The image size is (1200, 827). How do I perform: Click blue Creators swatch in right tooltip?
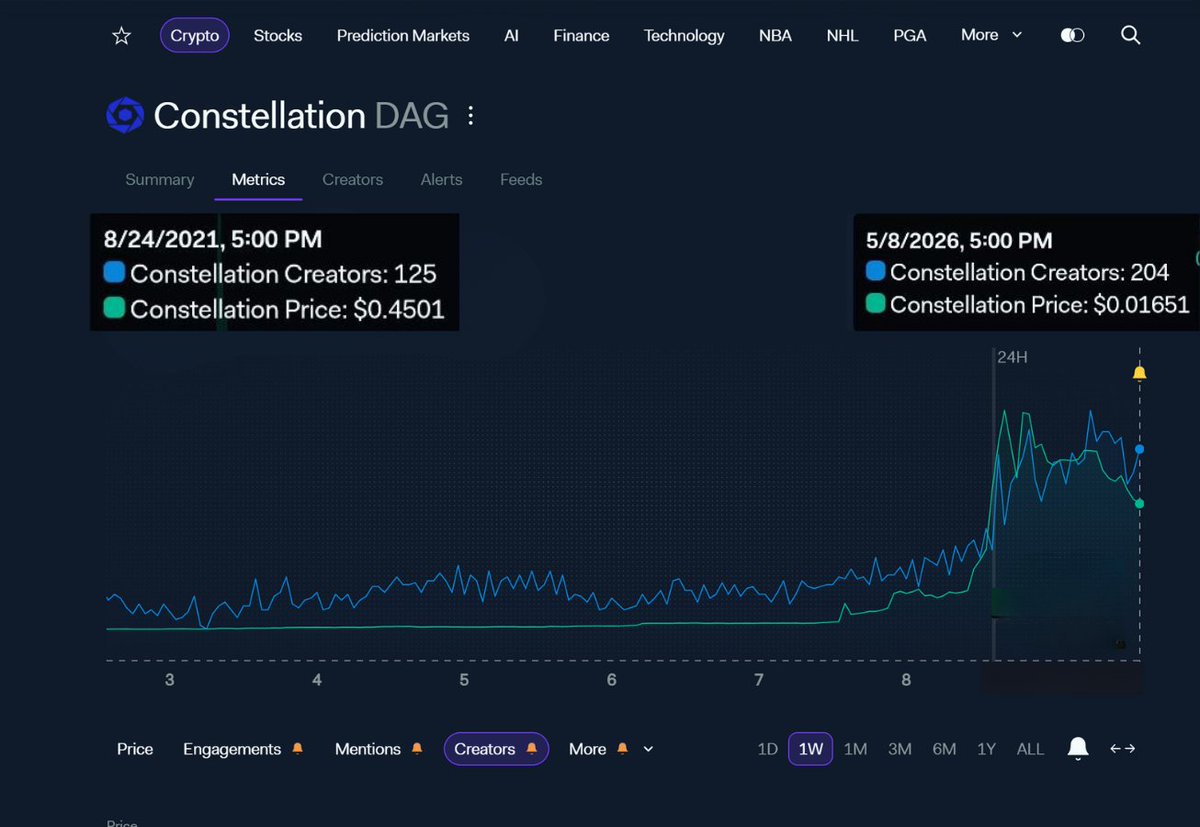[x=875, y=271]
